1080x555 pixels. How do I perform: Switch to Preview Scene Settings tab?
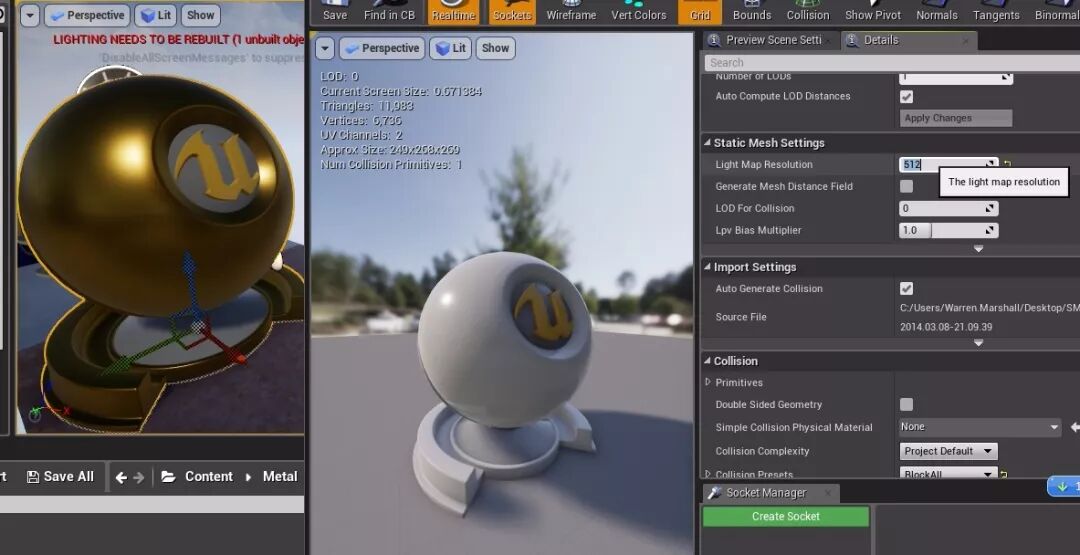pos(771,40)
